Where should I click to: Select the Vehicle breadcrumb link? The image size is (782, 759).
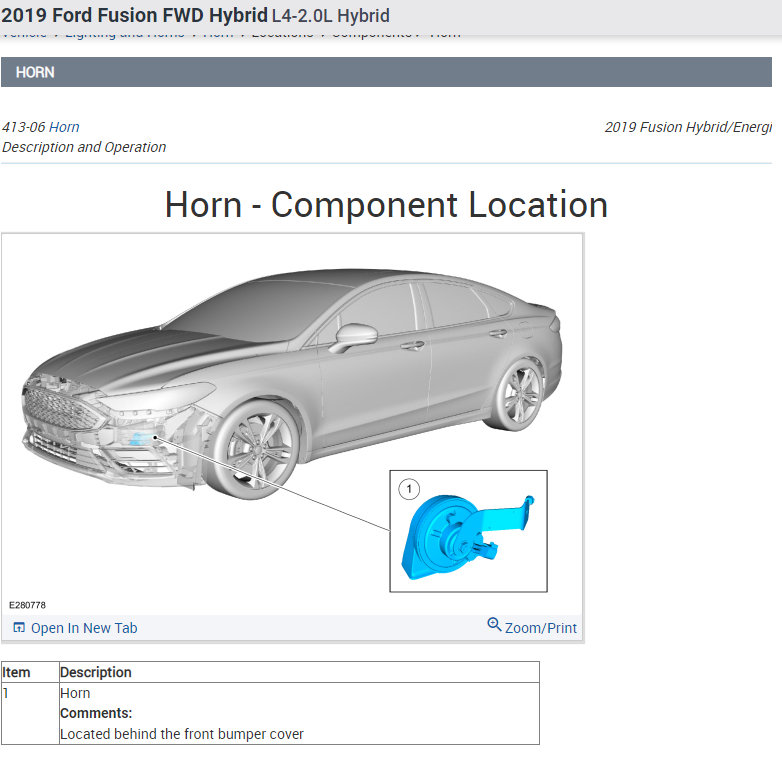(x=24, y=35)
